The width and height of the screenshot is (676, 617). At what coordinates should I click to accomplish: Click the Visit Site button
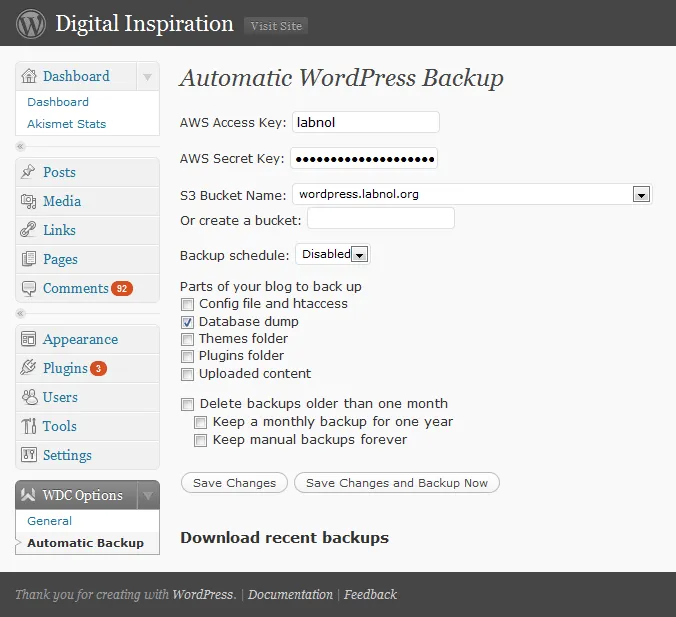pos(276,26)
